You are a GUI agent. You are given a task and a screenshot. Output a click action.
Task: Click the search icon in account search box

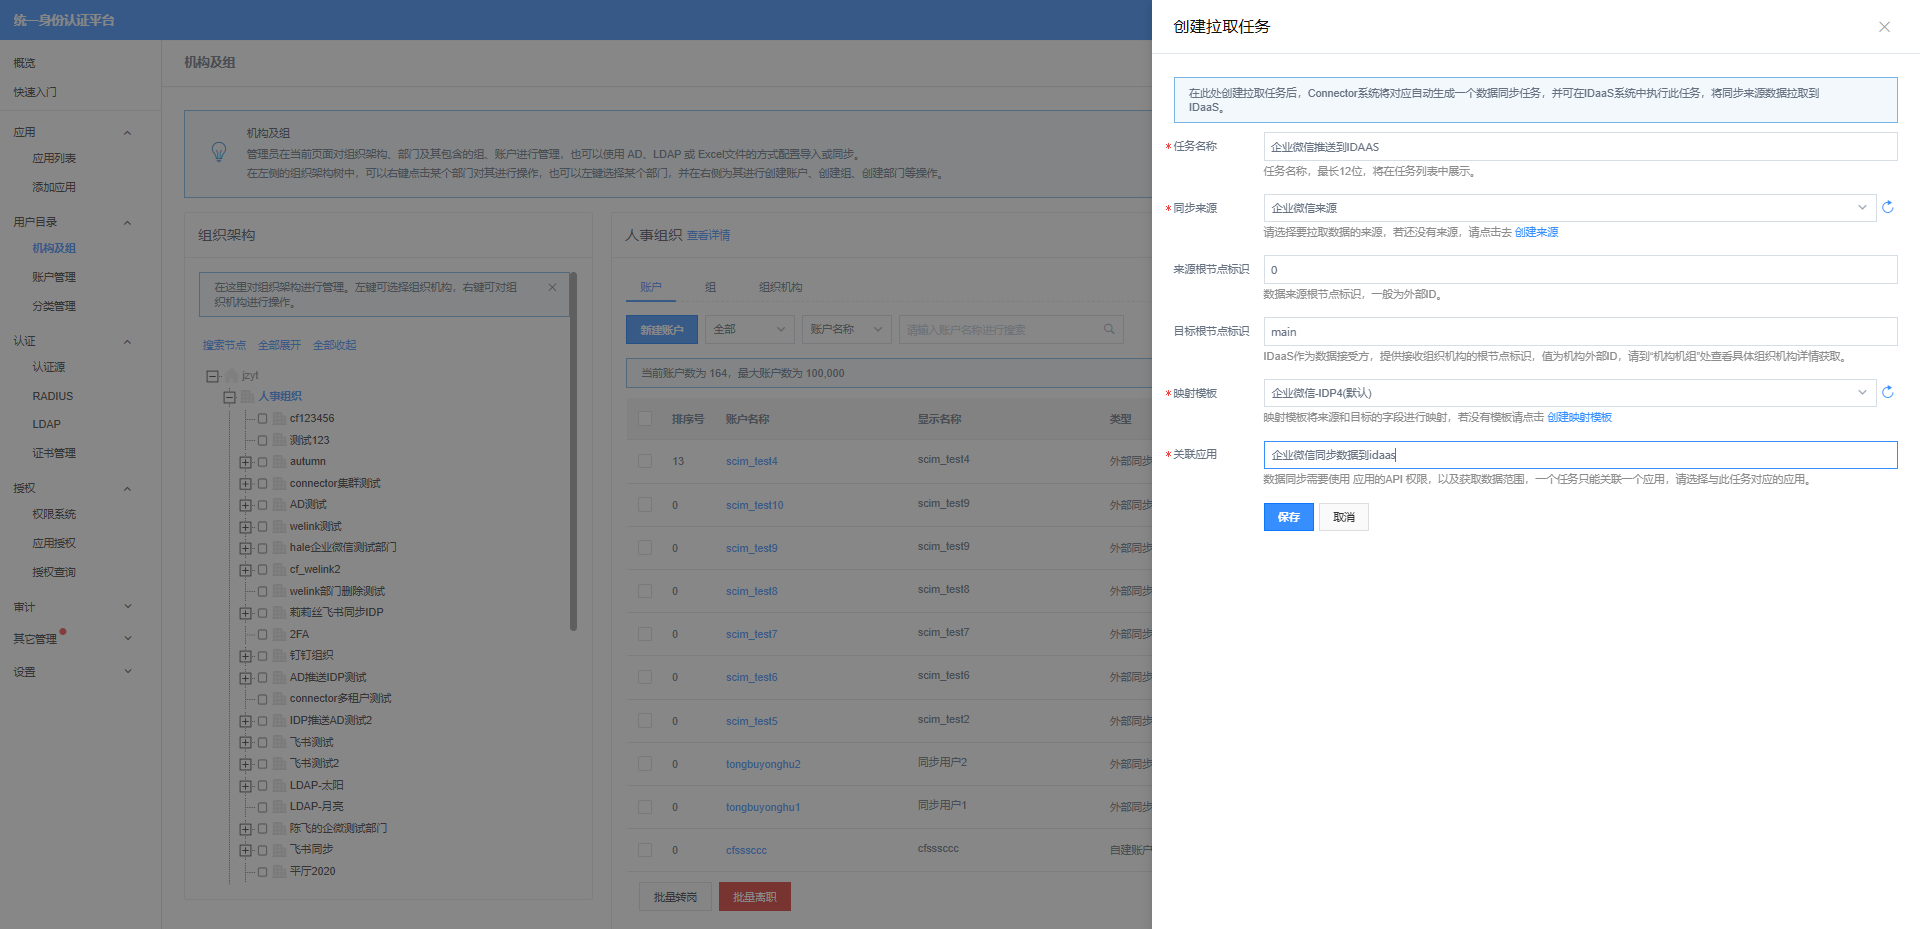(1109, 329)
